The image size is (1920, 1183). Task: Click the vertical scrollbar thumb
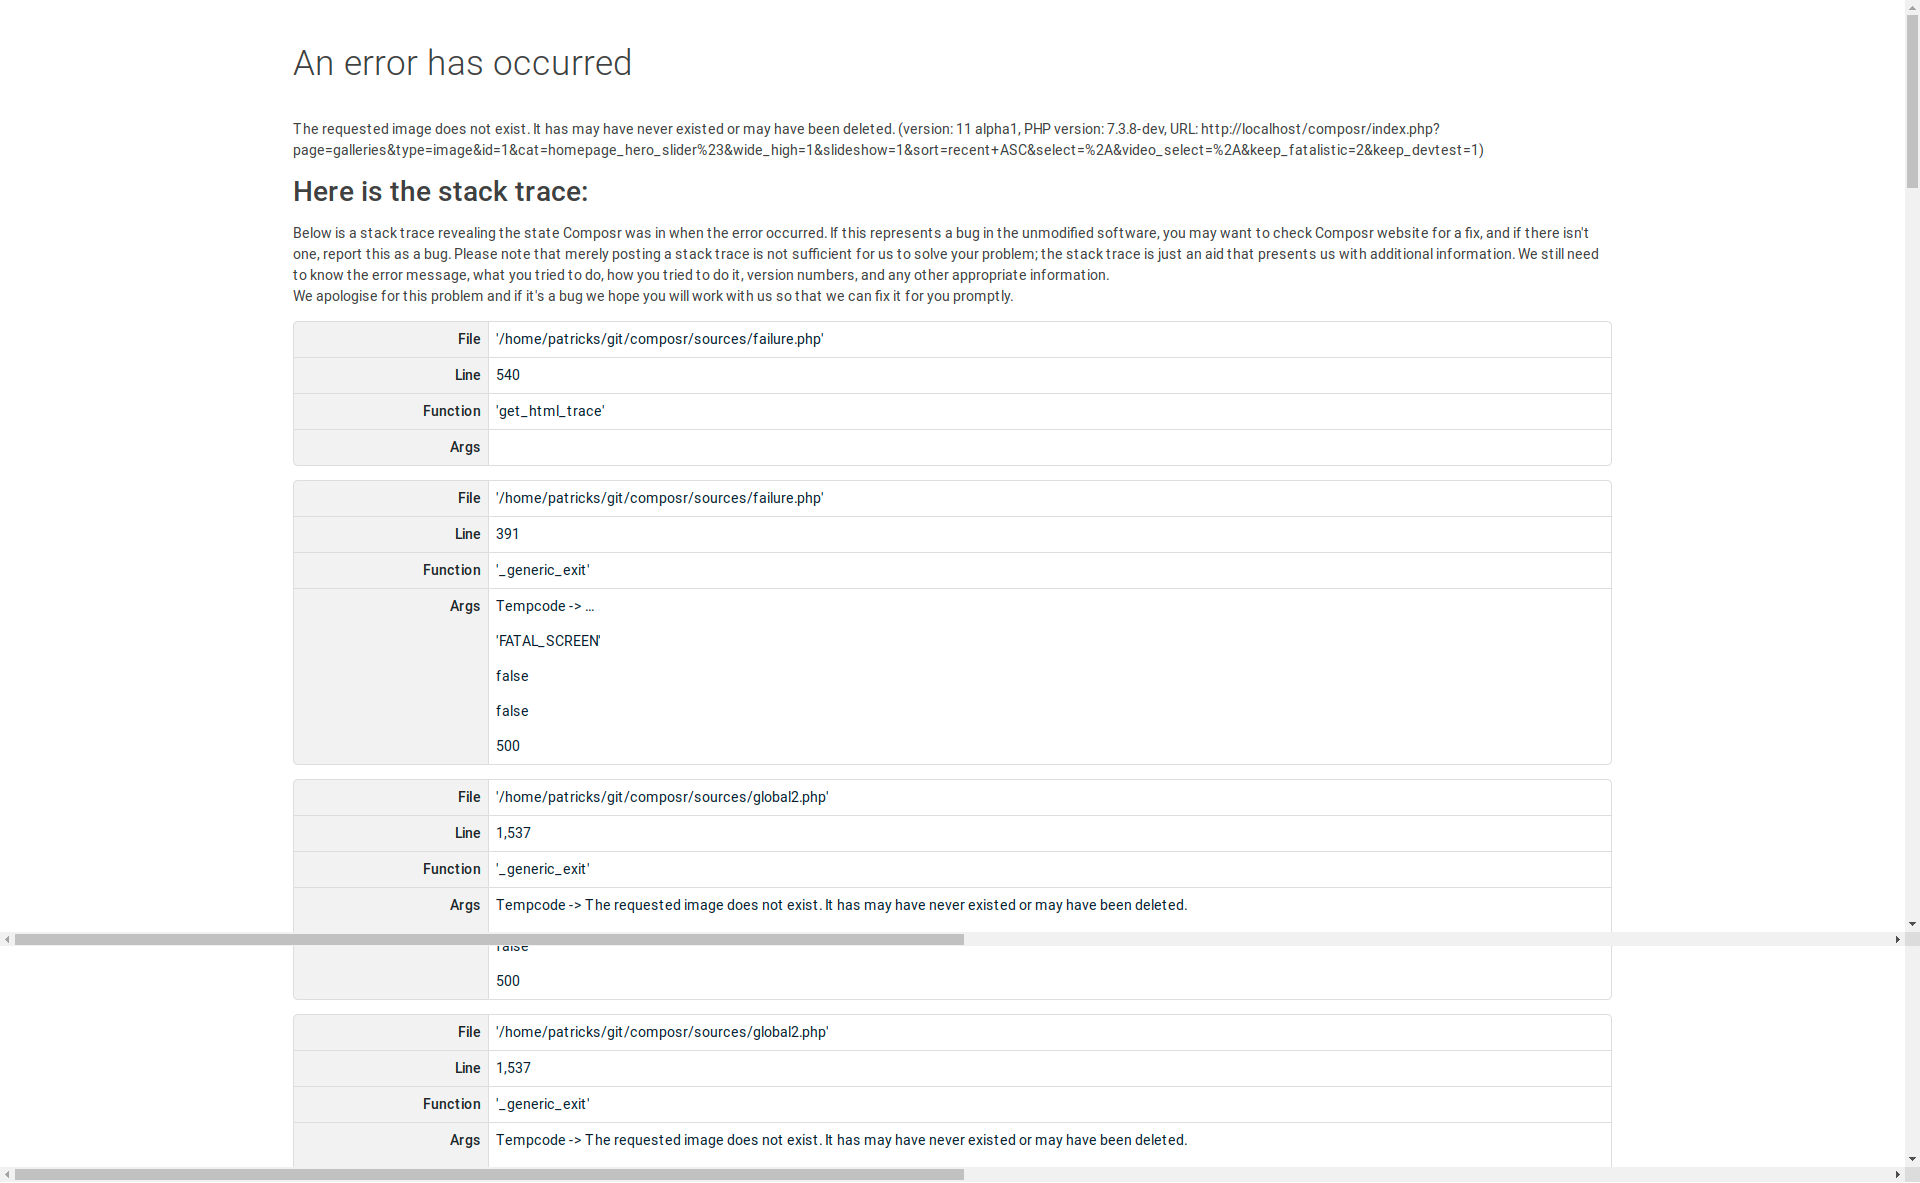tap(1912, 100)
